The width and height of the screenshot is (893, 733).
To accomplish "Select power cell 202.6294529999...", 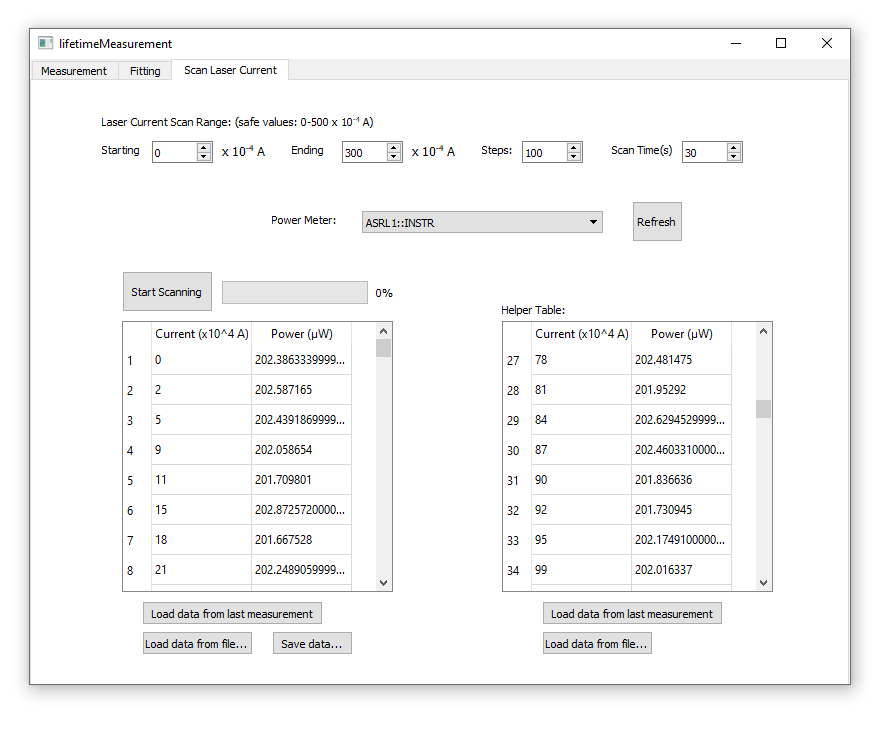I will (x=681, y=420).
